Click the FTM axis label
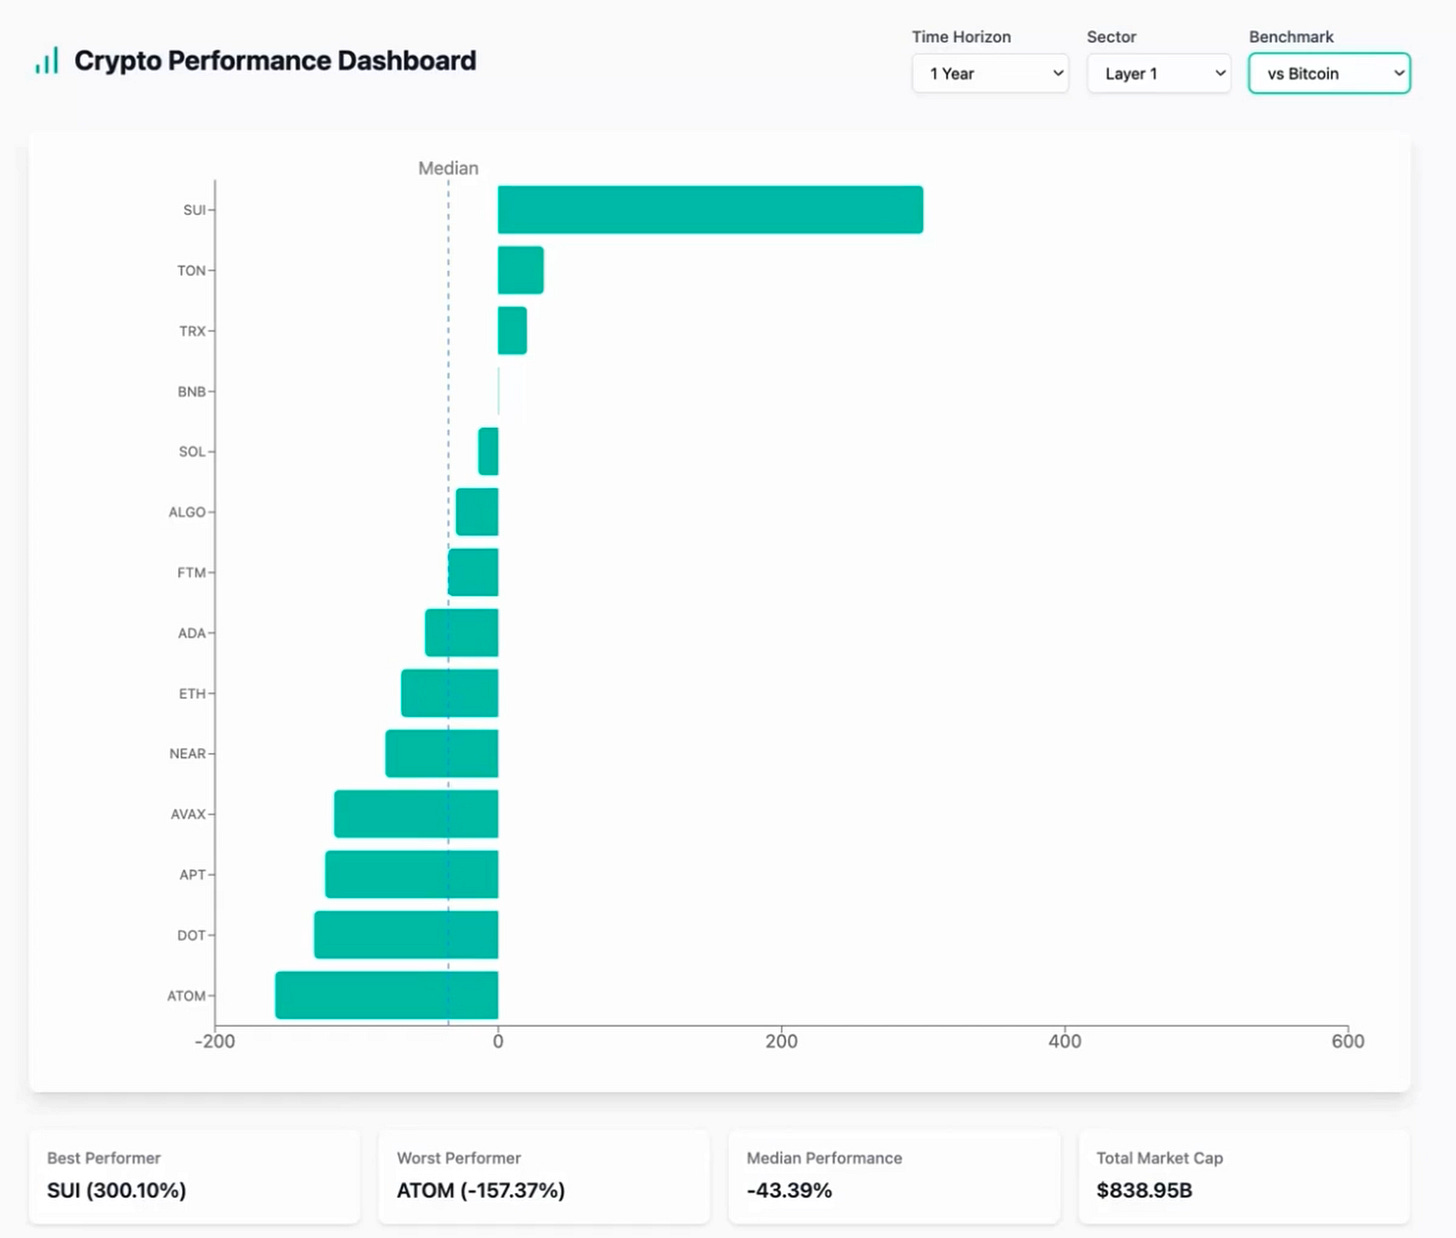Viewport: 1456px width, 1238px height. click(x=191, y=572)
